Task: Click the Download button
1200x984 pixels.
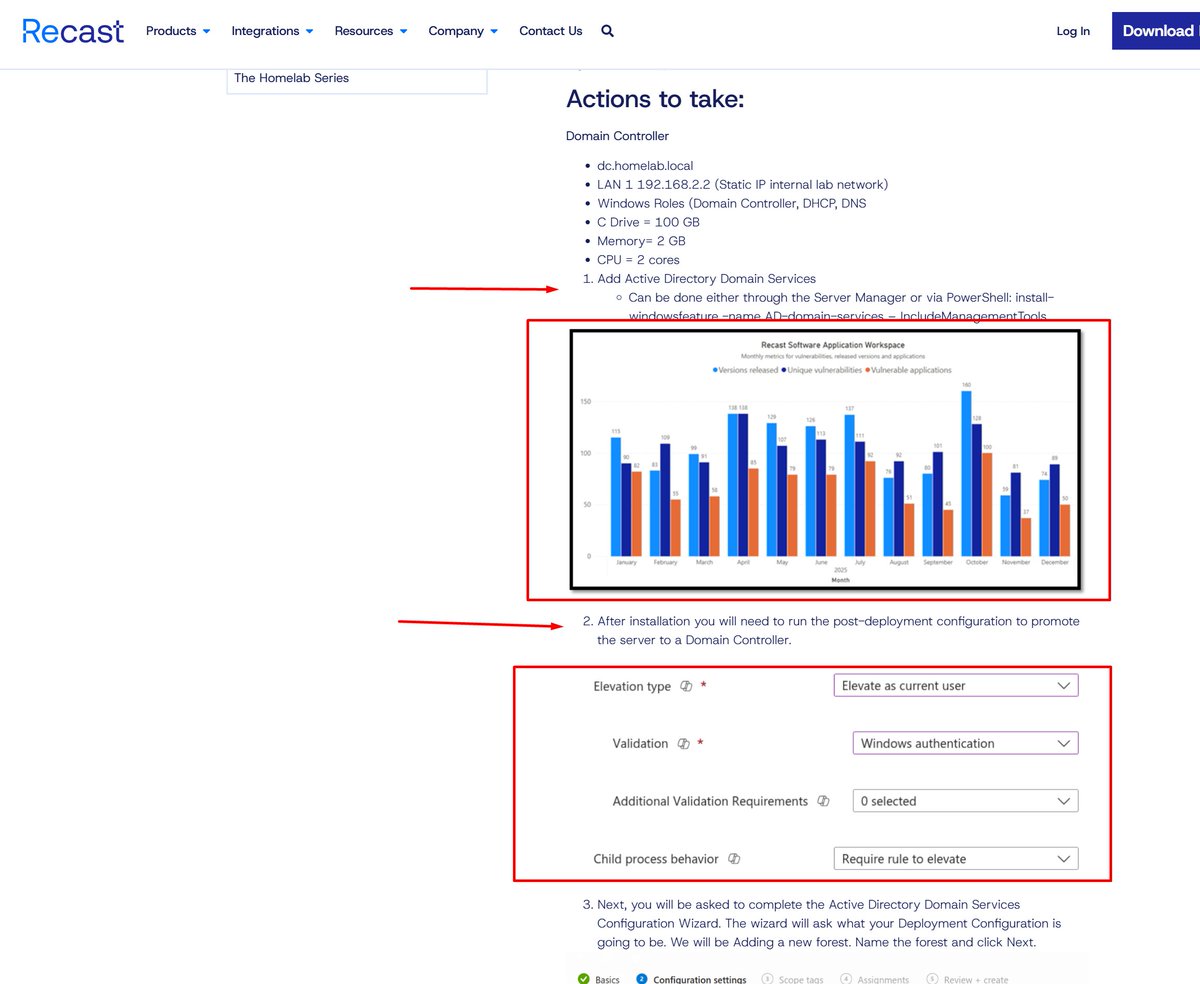Action: 1157,31
